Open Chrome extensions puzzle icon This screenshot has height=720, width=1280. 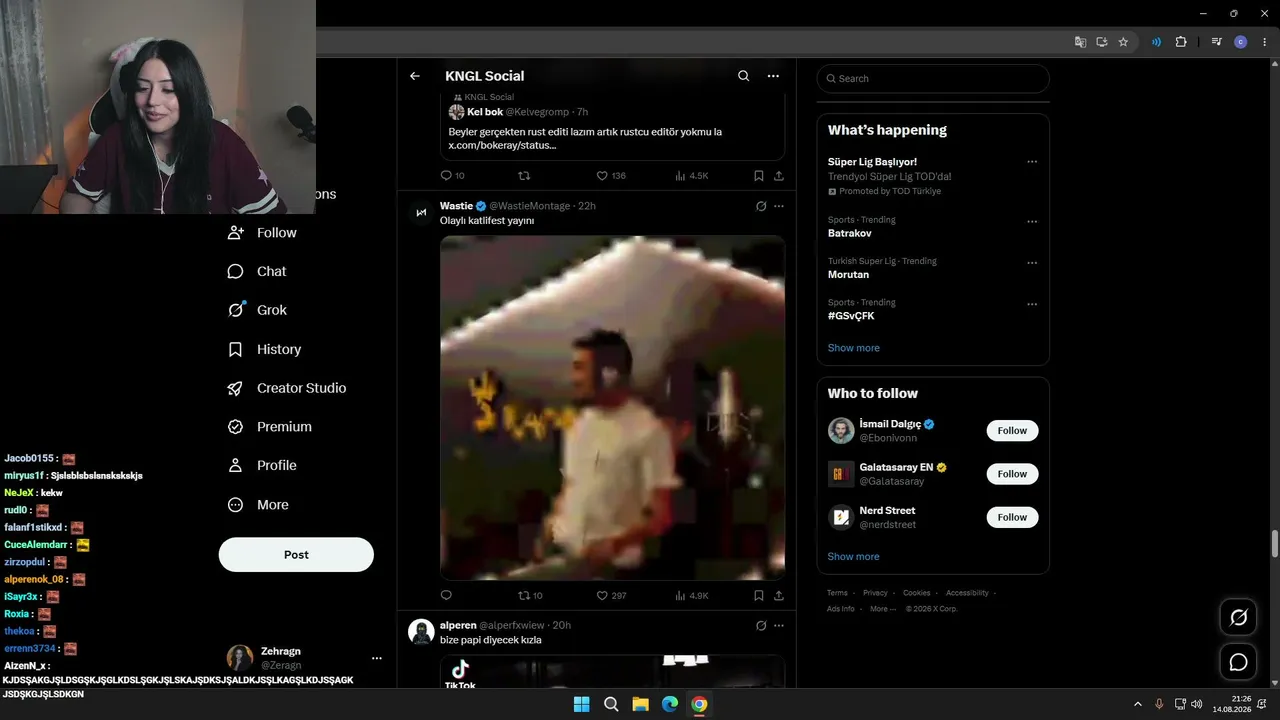pos(1181,42)
